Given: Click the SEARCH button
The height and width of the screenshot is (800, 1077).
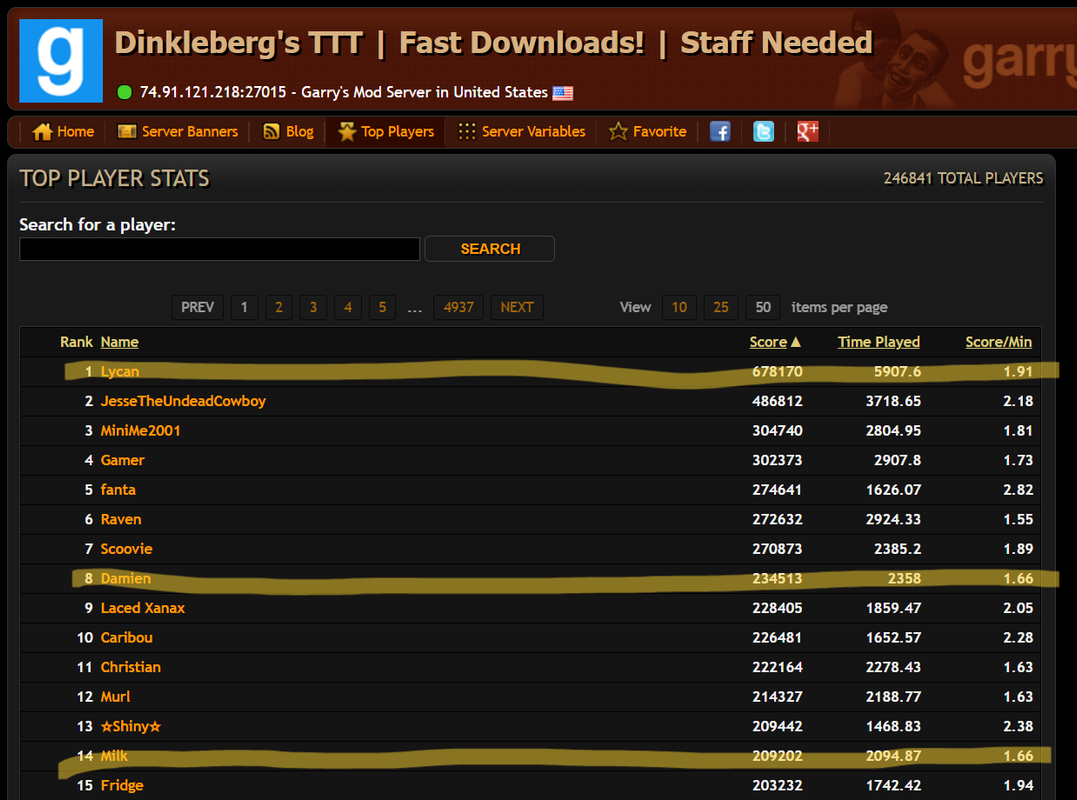Looking at the screenshot, I should tap(490, 249).
